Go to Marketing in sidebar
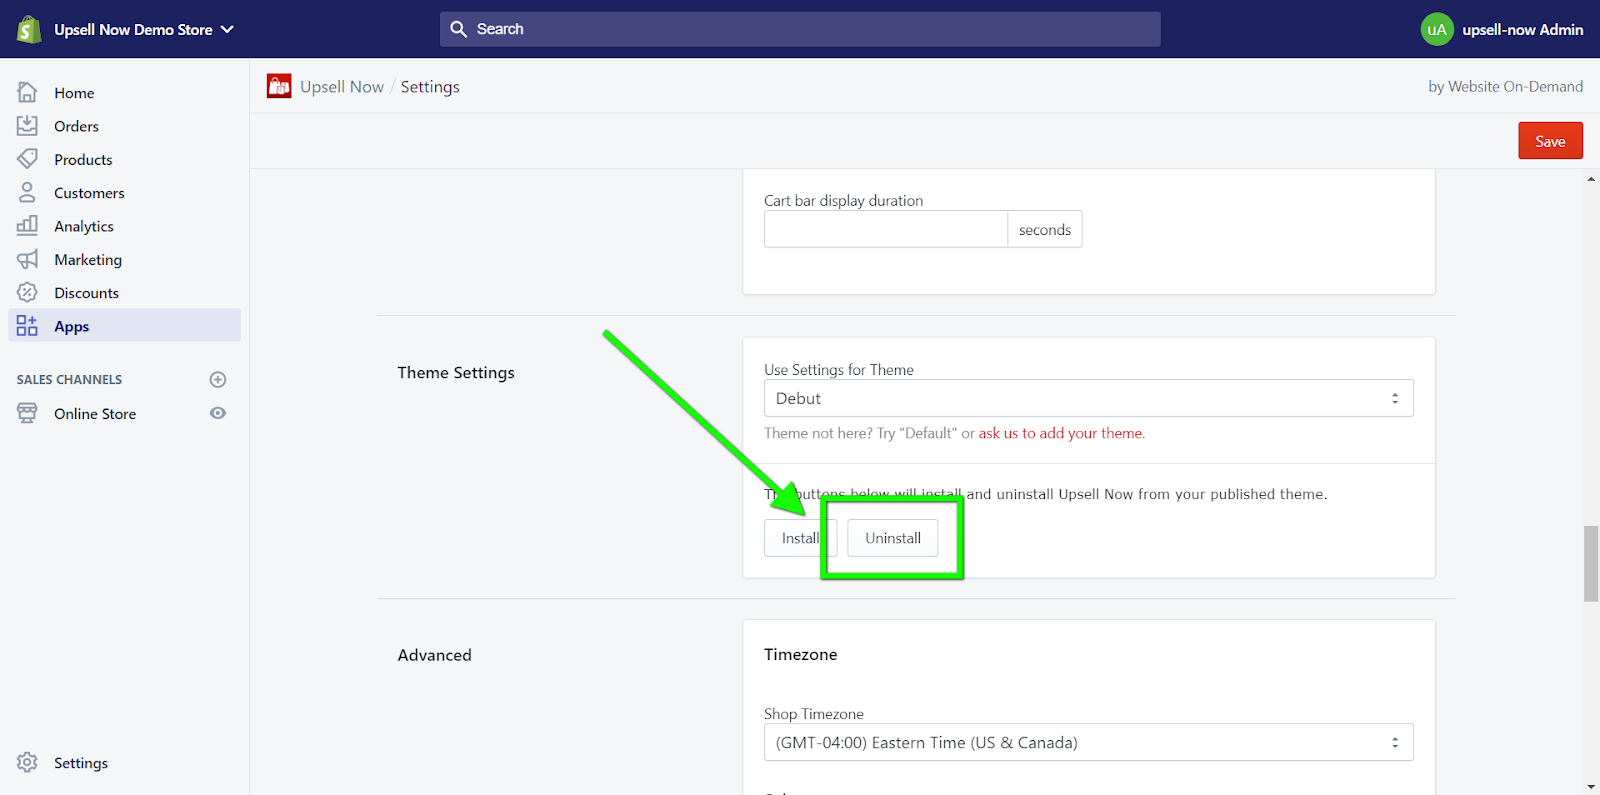 [88, 260]
